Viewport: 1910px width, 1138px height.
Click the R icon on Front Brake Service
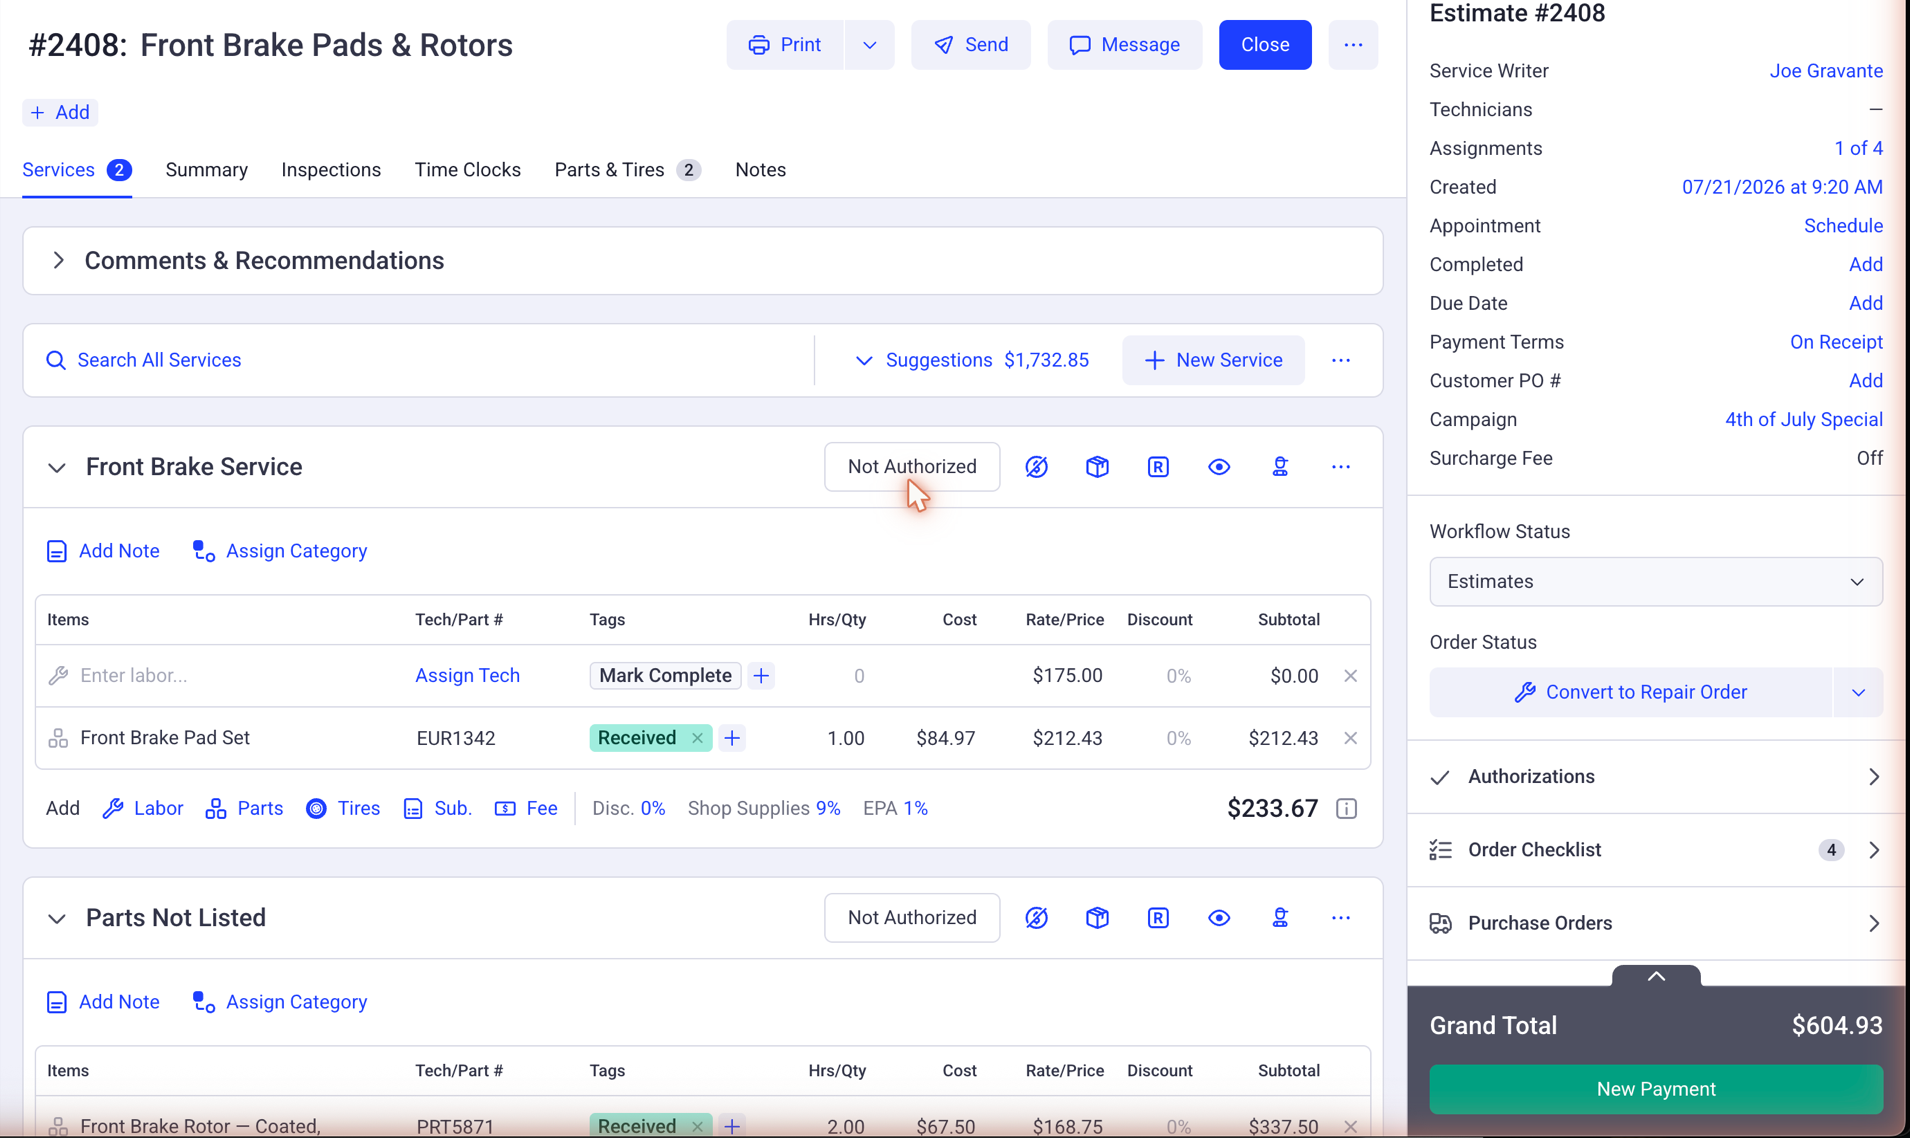[x=1158, y=467]
